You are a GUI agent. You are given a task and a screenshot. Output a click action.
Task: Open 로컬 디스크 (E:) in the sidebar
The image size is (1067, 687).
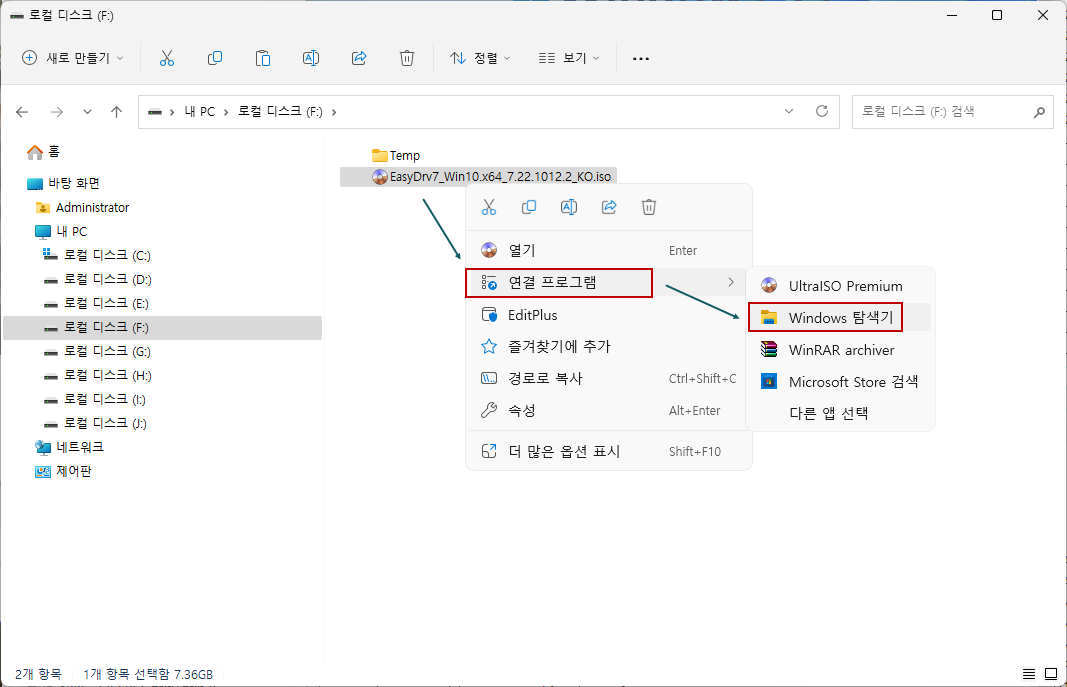point(96,303)
